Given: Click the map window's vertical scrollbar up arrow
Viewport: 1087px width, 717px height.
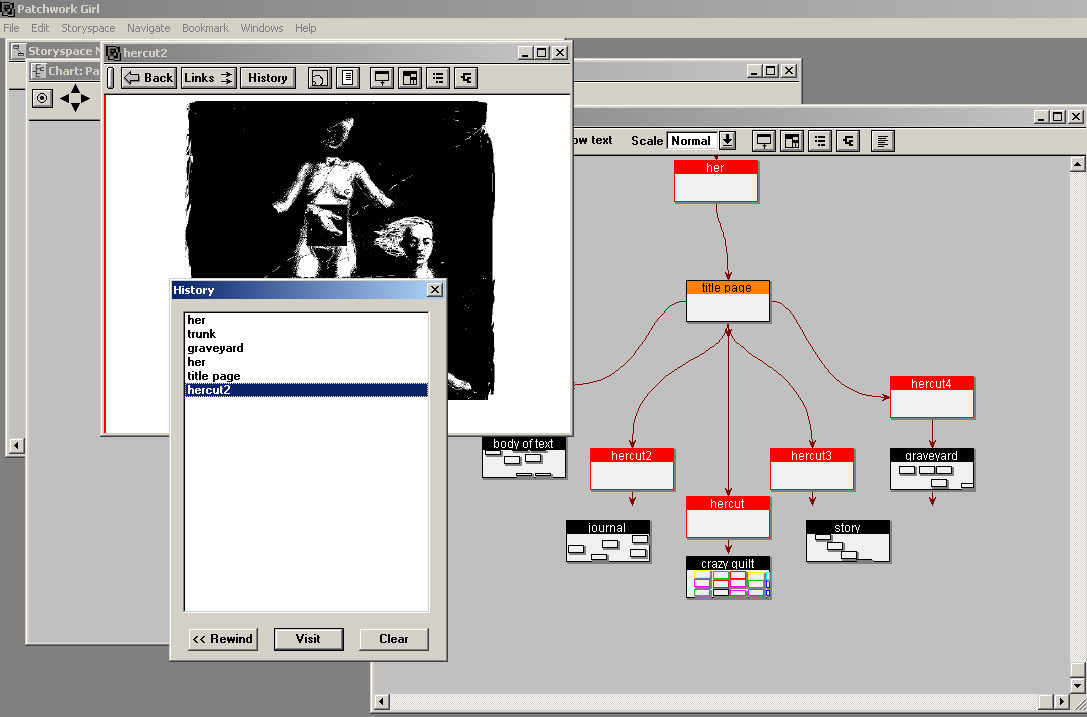Looking at the screenshot, I should (x=1077, y=164).
